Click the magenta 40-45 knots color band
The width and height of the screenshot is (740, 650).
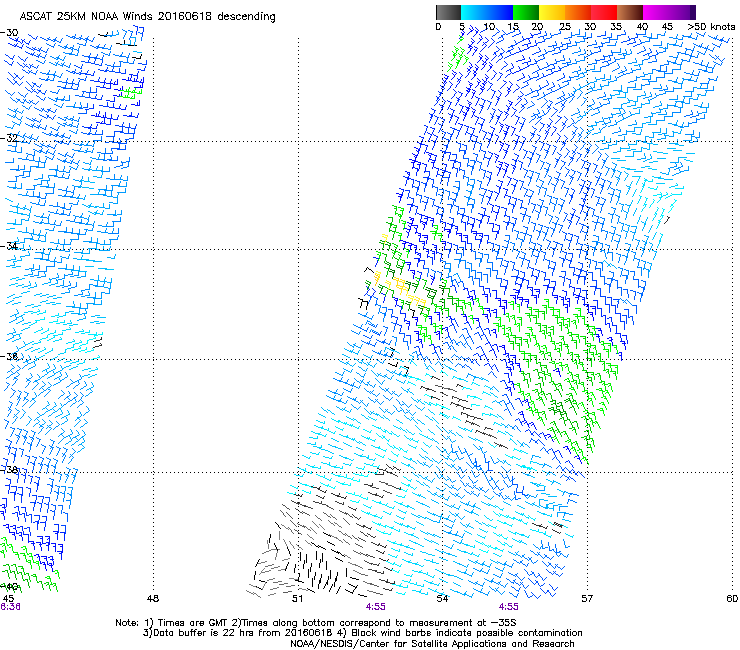tap(656, 12)
